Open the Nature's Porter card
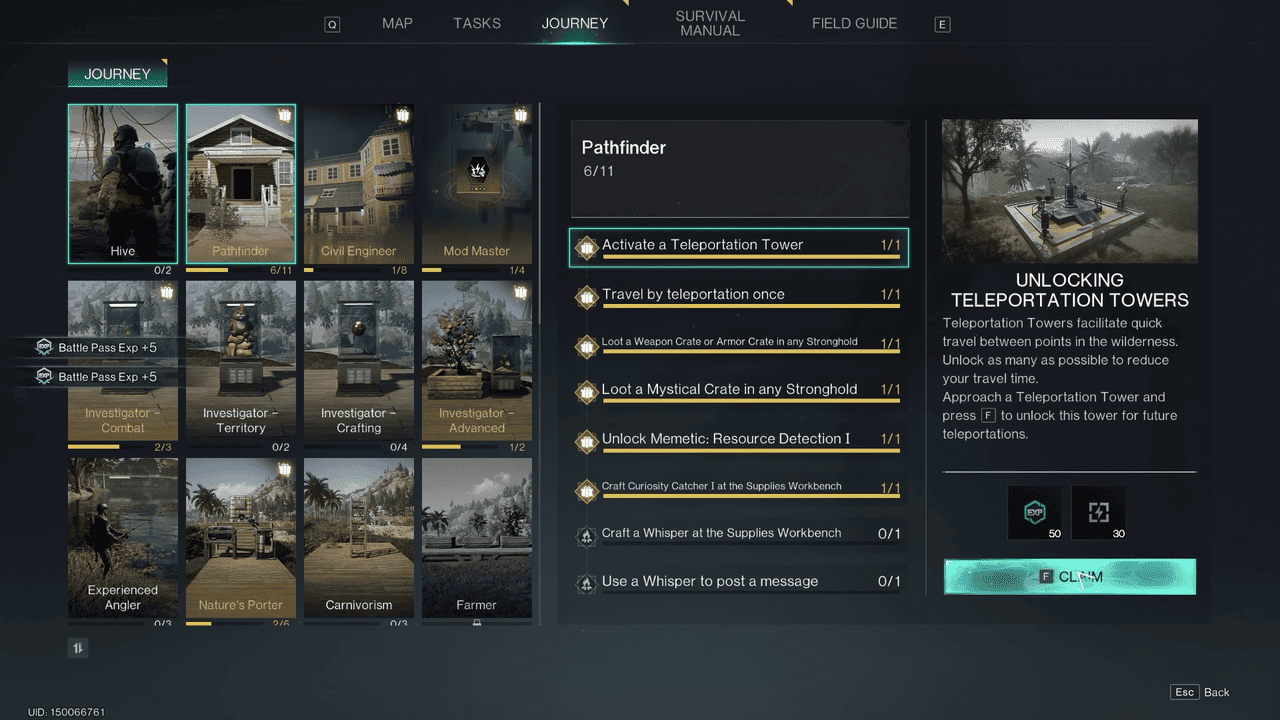 pyautogui.click(x=241, y=538)
